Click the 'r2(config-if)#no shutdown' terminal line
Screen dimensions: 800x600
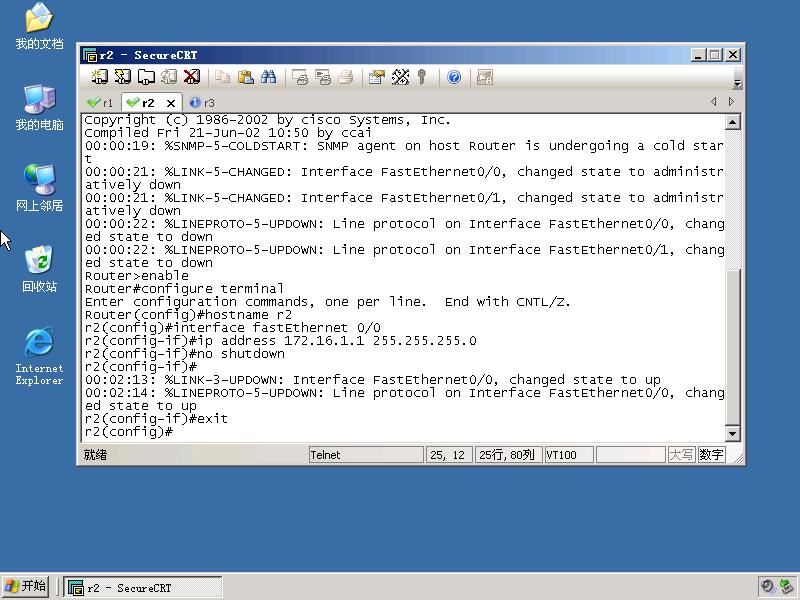point(185,354)
